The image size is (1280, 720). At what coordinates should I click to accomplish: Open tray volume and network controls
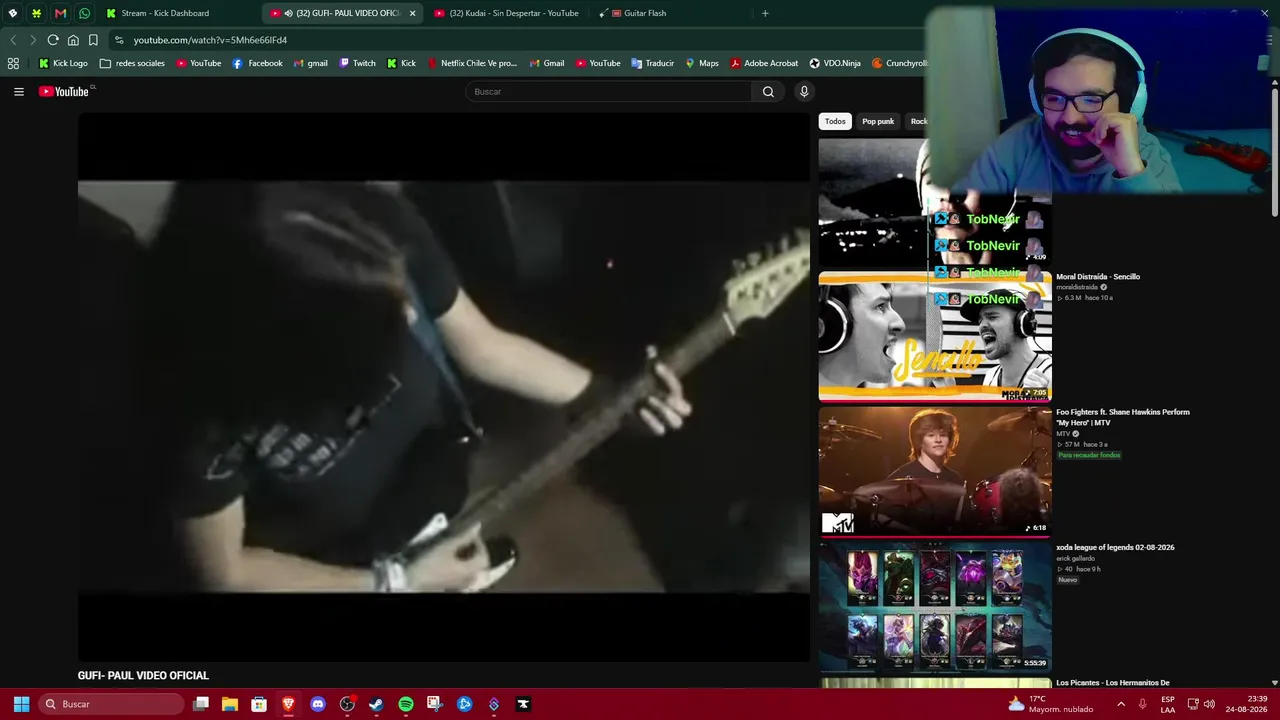(x=1201, y=704)
